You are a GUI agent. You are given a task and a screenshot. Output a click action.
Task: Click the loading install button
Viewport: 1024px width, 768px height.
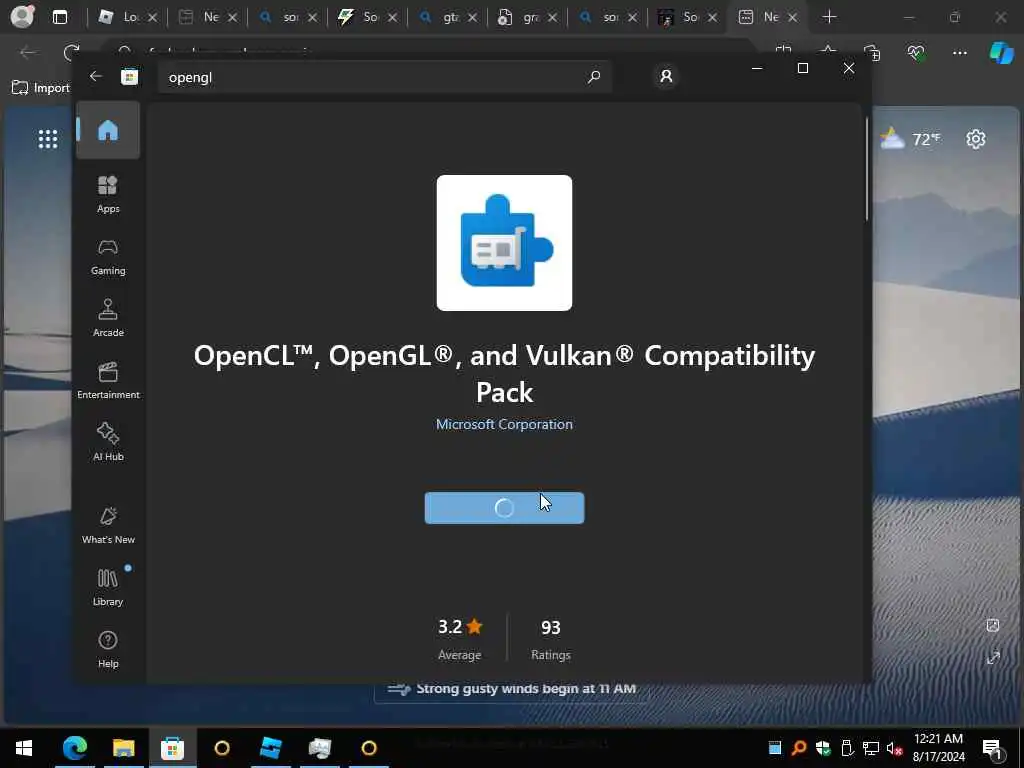point(504,507)
